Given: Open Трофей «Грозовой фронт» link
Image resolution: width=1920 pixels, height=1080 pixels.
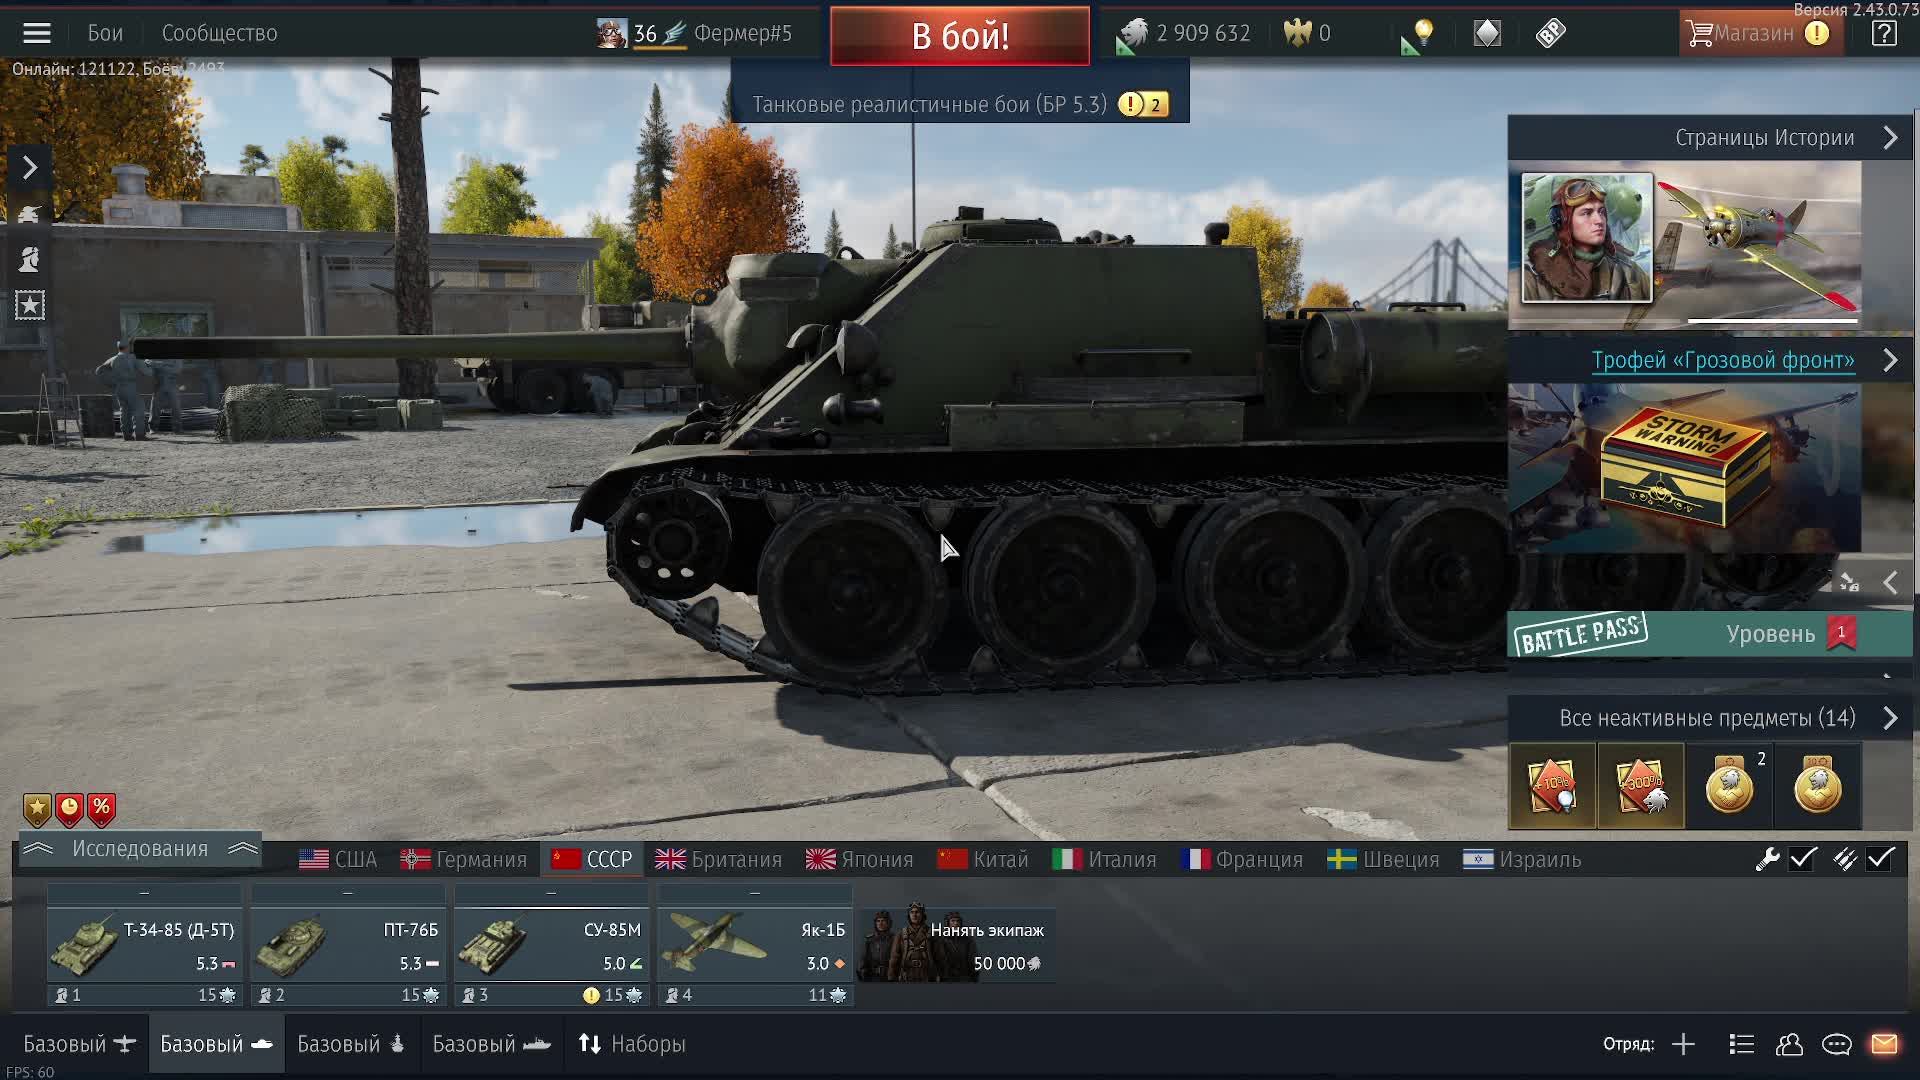Looking at the screenshot, I should tap(1723, 360).
